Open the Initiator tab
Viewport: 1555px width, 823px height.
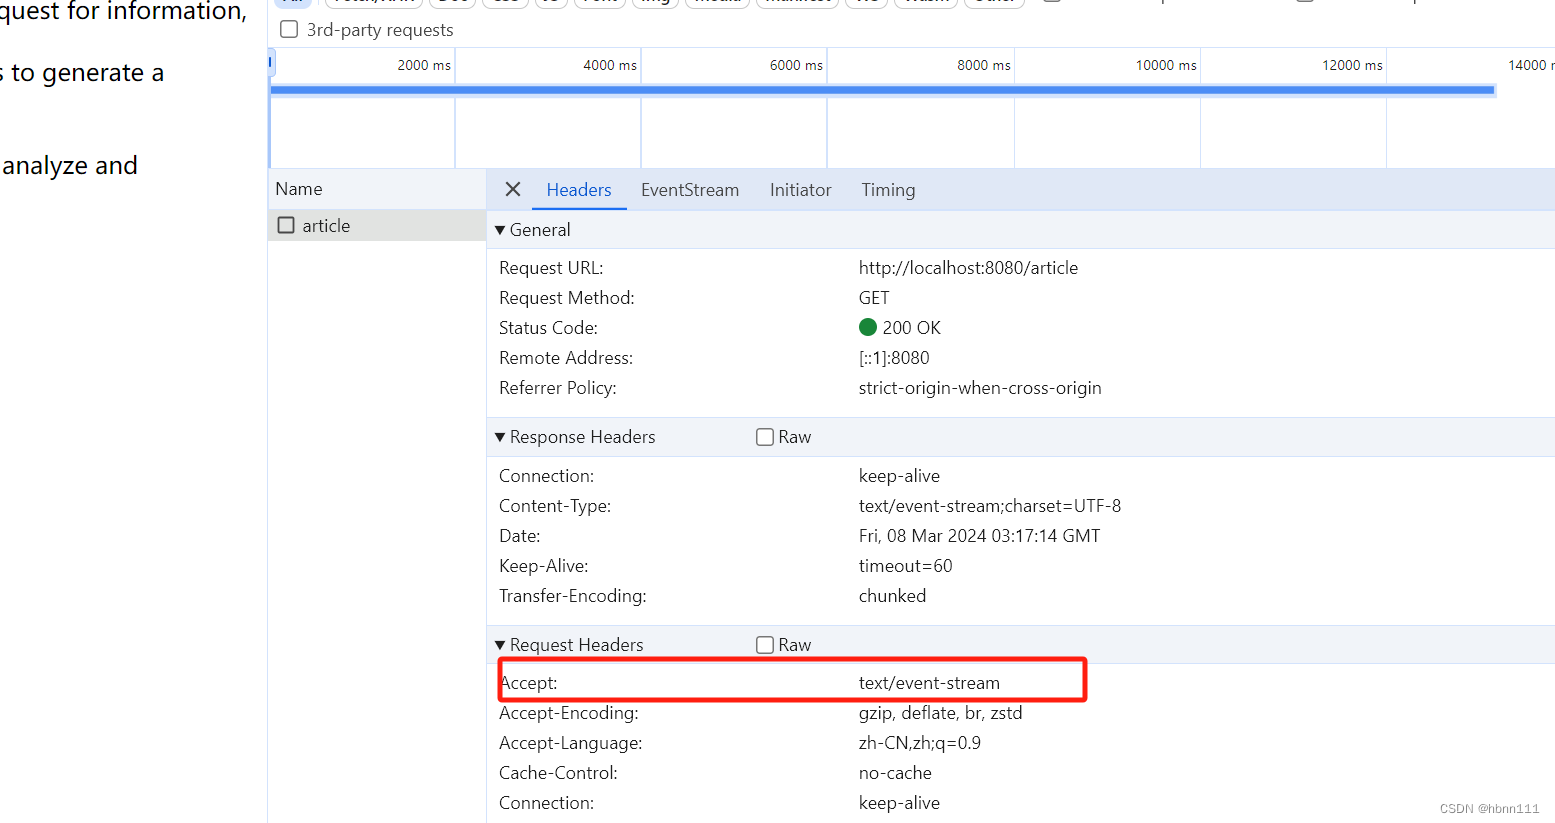[800, 190]
